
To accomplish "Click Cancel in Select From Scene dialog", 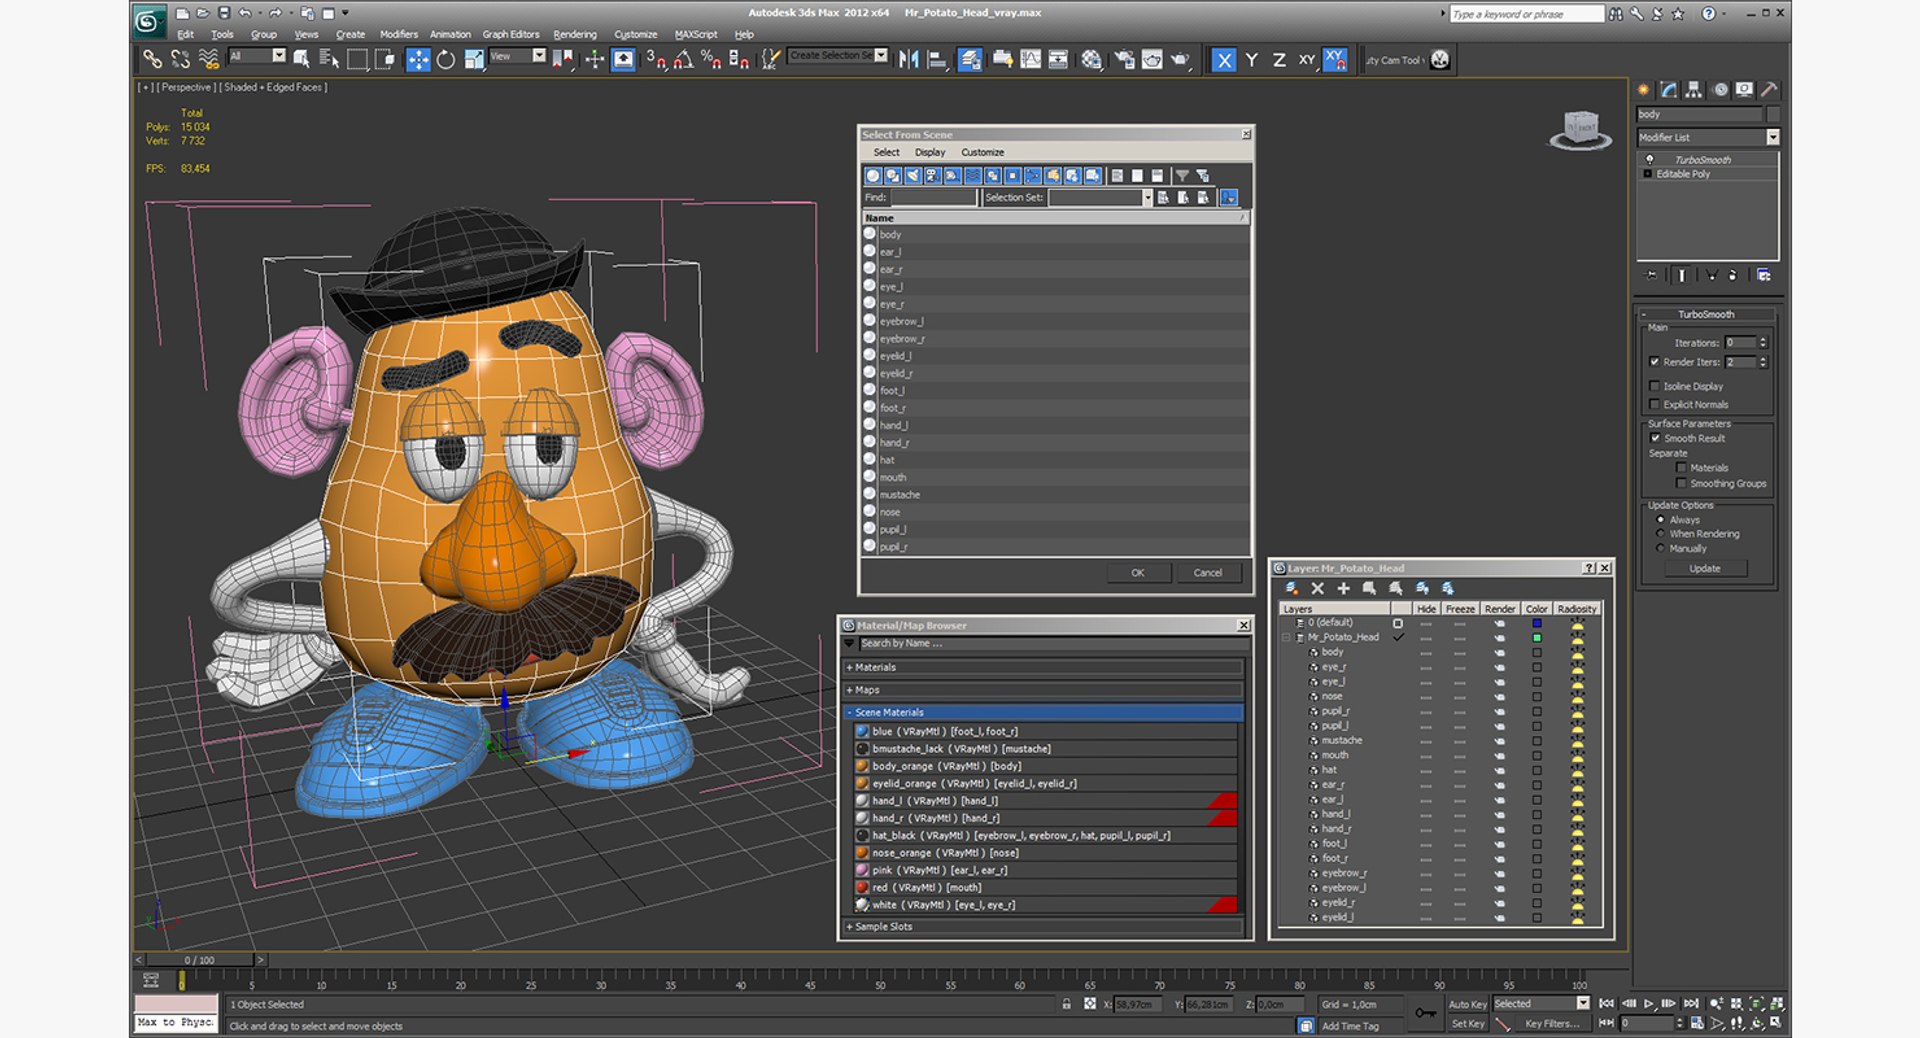I will point(1208,573).
